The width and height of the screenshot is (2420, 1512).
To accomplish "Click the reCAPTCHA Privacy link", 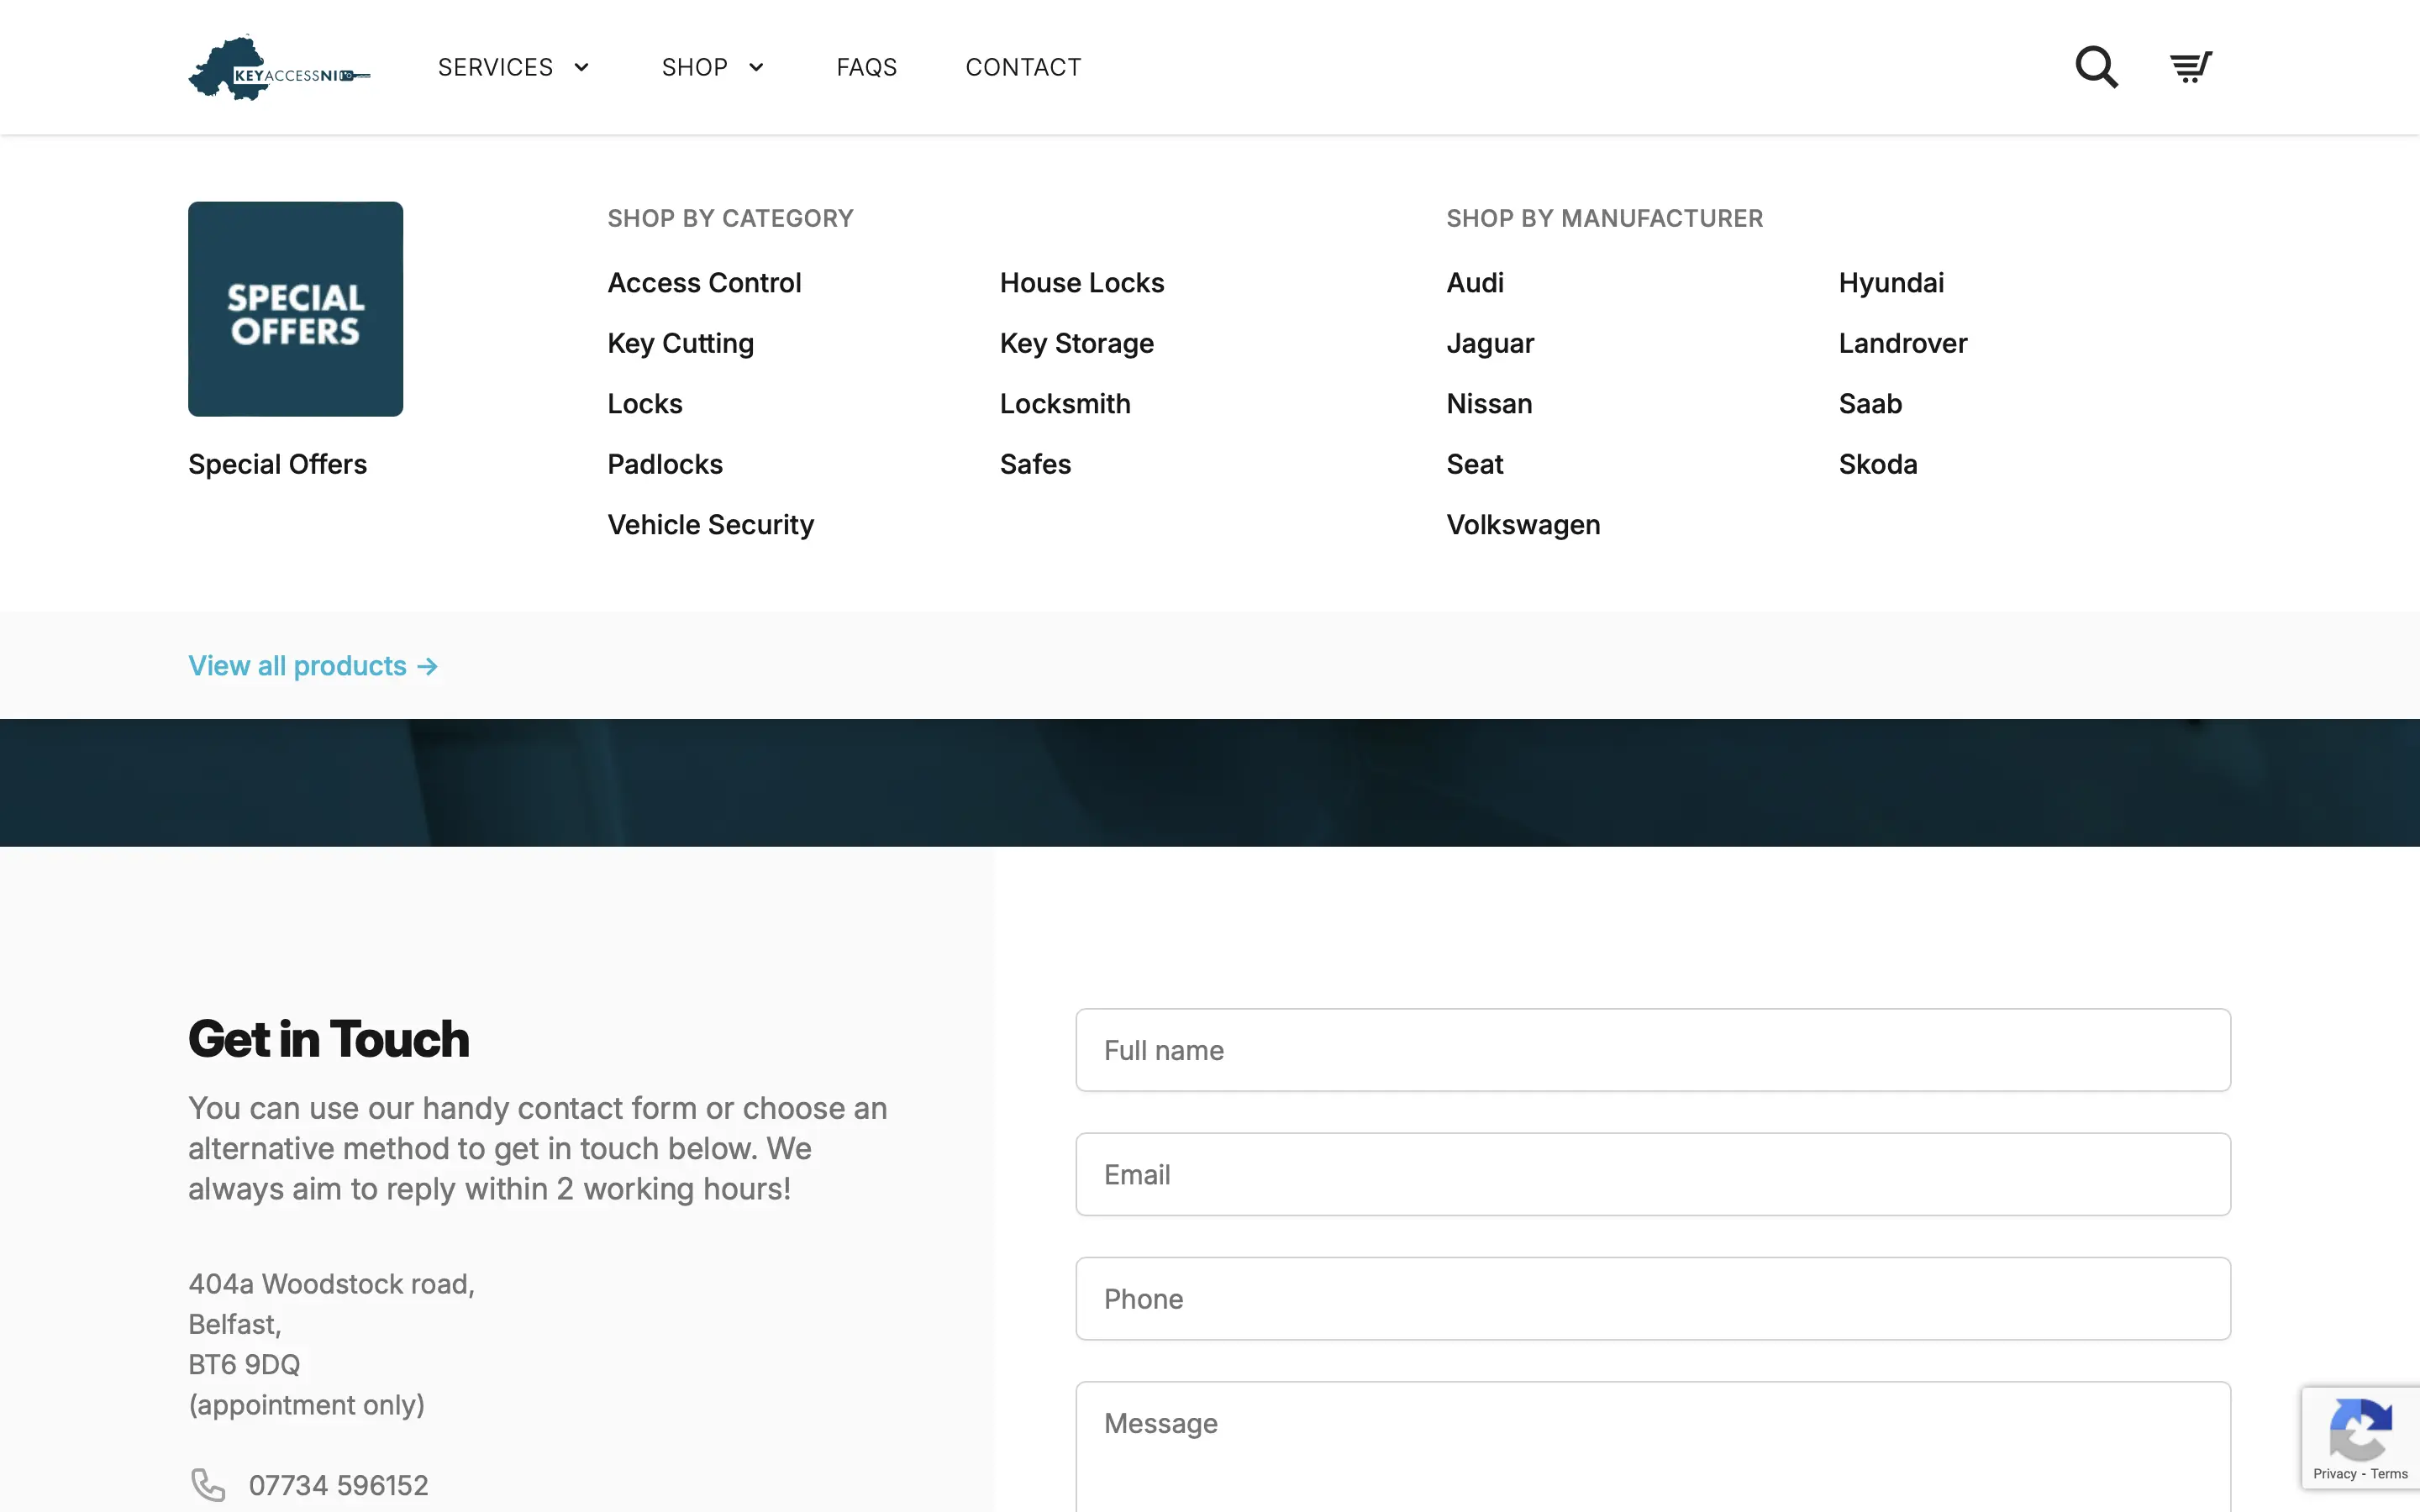I will click(x=2334, y=1474).
